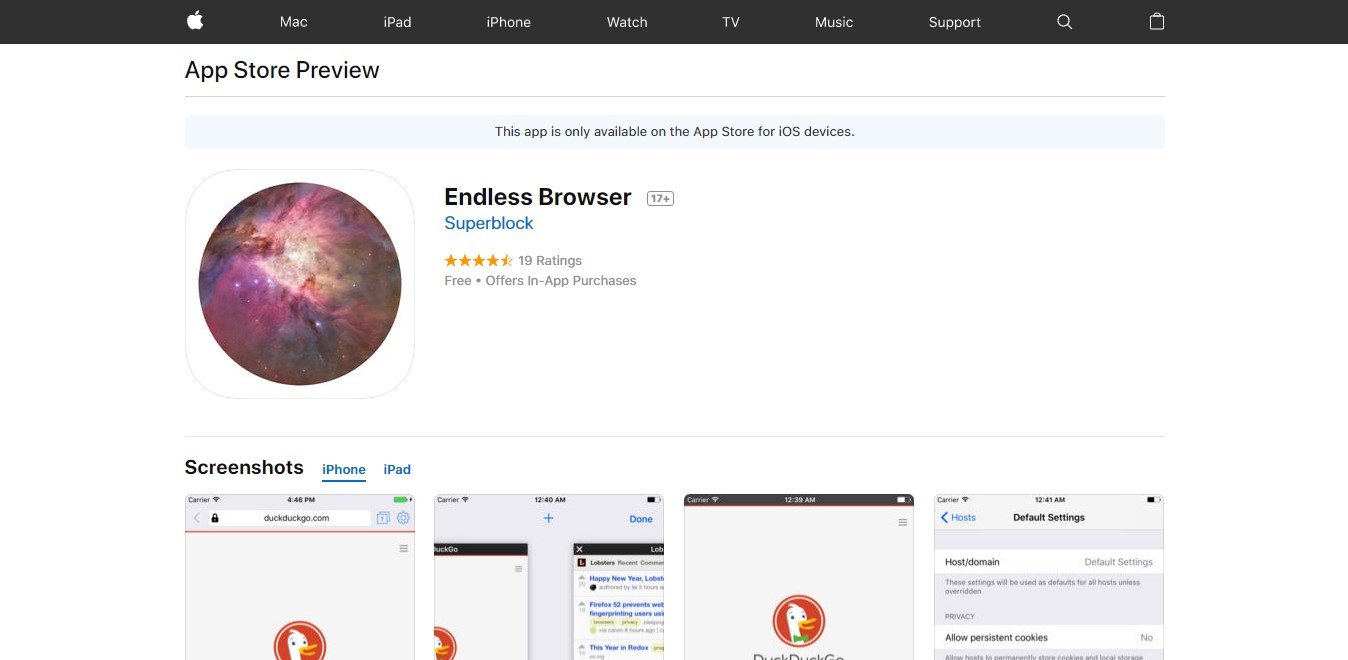Click the Default Settings title in the fourth screenshot

(1049, 518)
